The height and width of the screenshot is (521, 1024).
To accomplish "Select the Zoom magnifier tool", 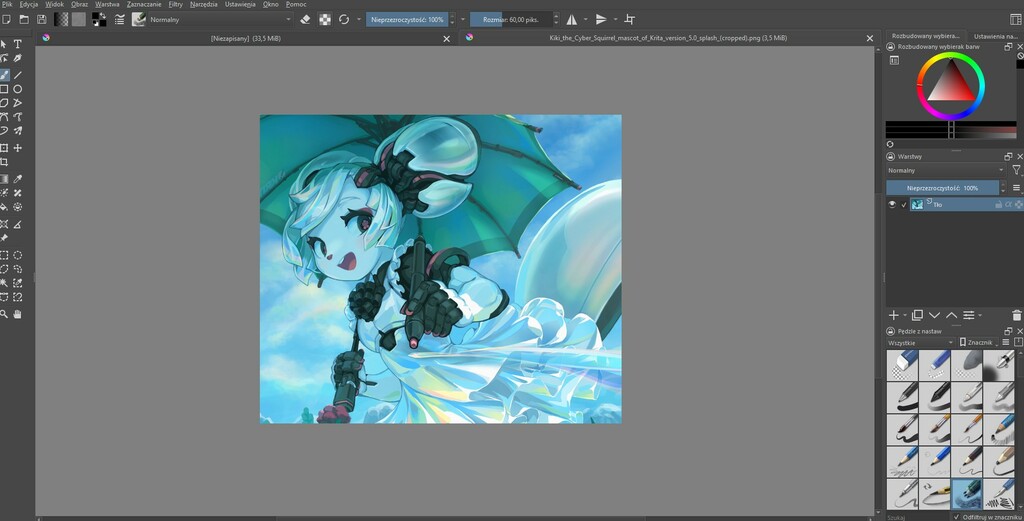I will (5, 314).
